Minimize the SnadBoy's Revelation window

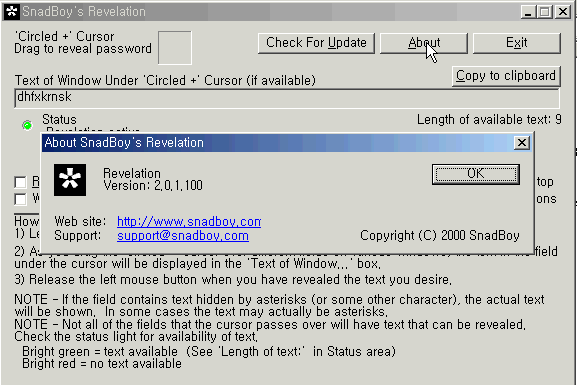coord(528,12)
